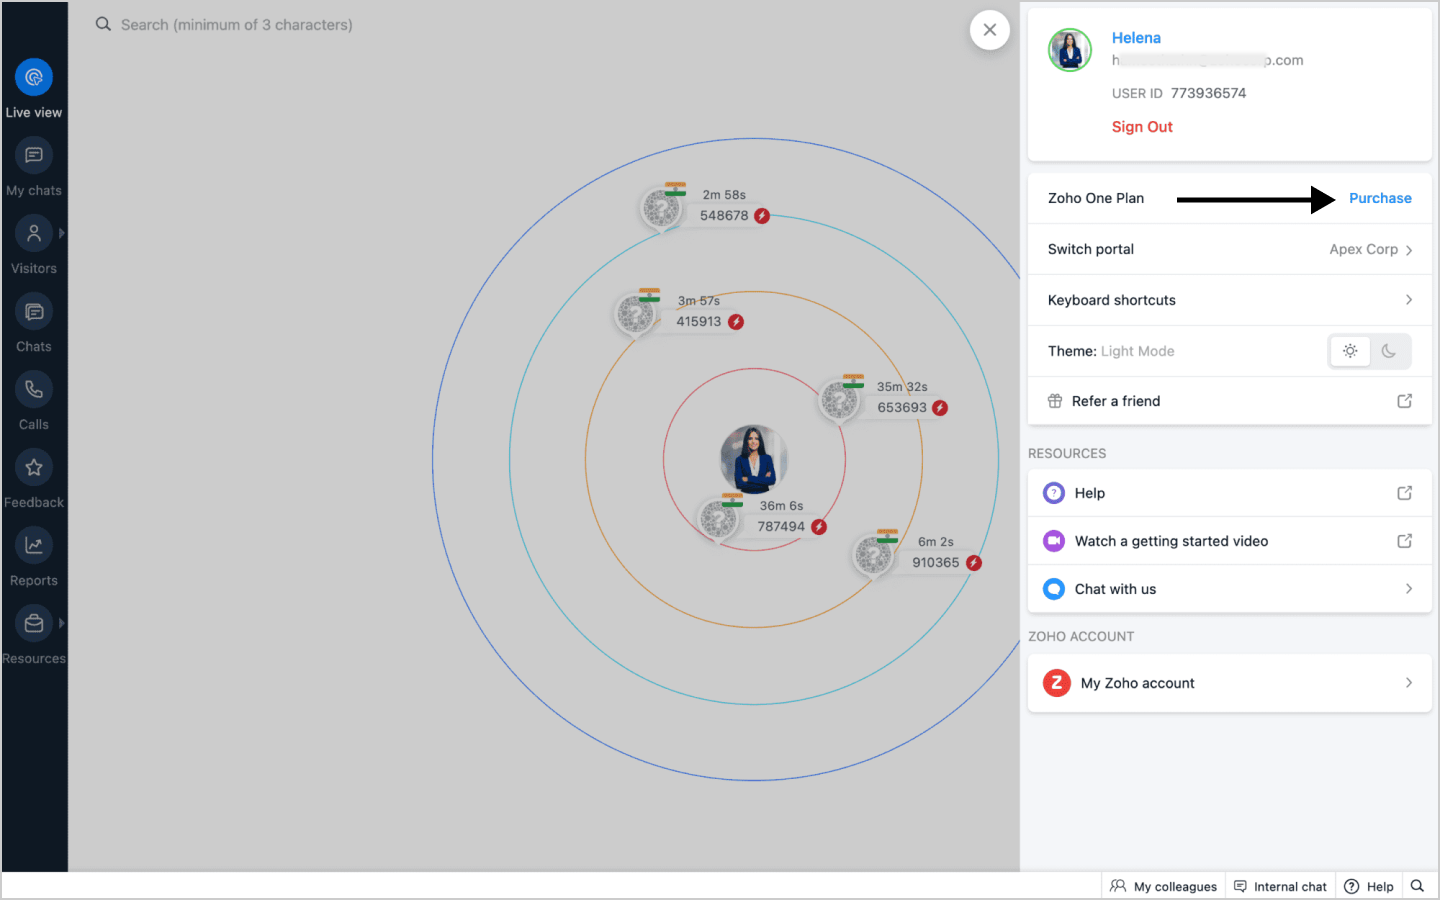Expand My Zoho account chevron
Viewport: 1440px width, 900px height.
(x=1409, y=683)
